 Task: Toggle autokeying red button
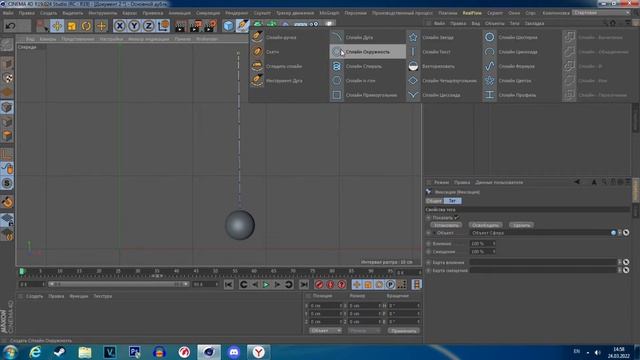click(330, 284)
